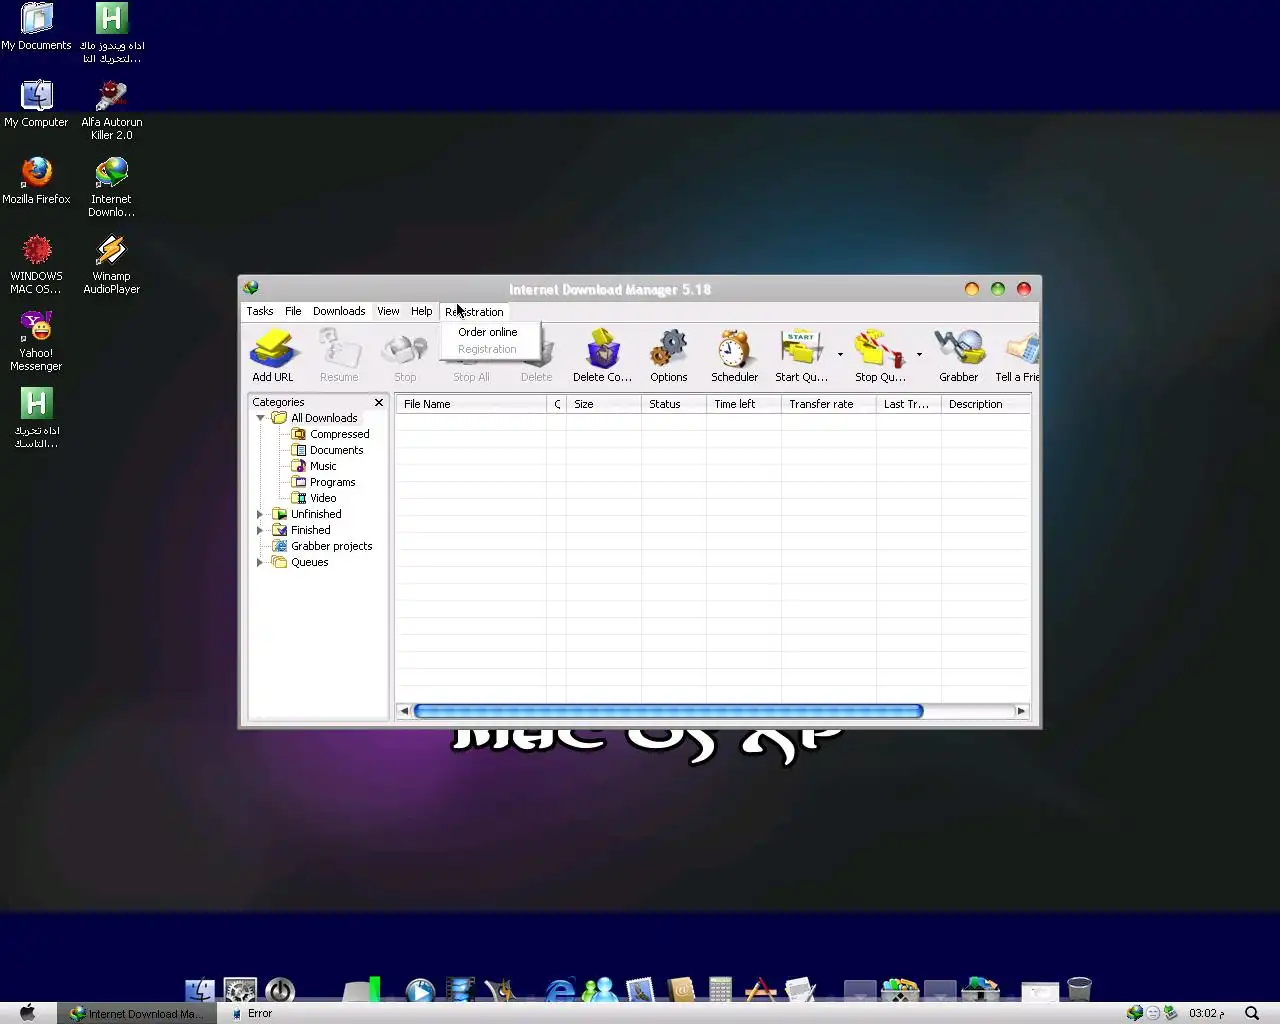Open WINDOWS MAC OS desktop icon

36,264
